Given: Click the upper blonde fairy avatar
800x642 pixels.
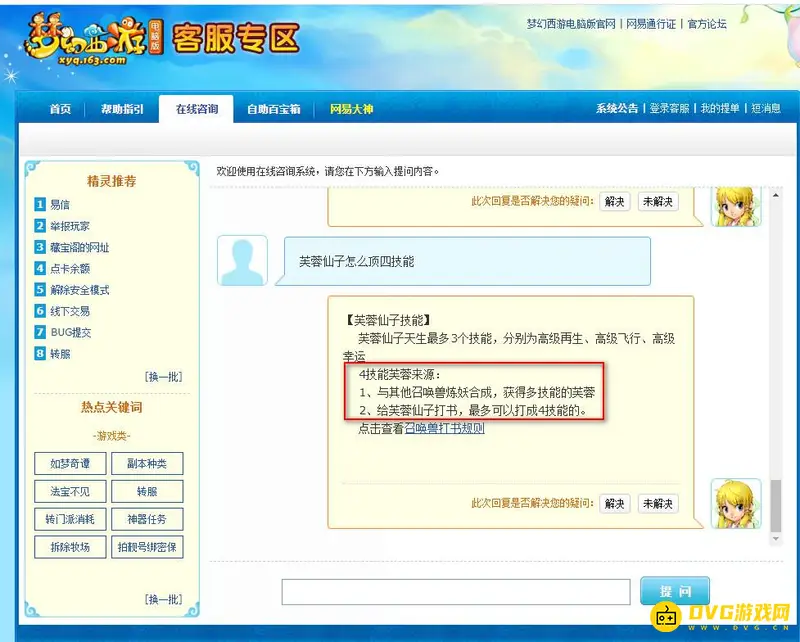Looking at the screenshot, I should click(x=736, y=206).
